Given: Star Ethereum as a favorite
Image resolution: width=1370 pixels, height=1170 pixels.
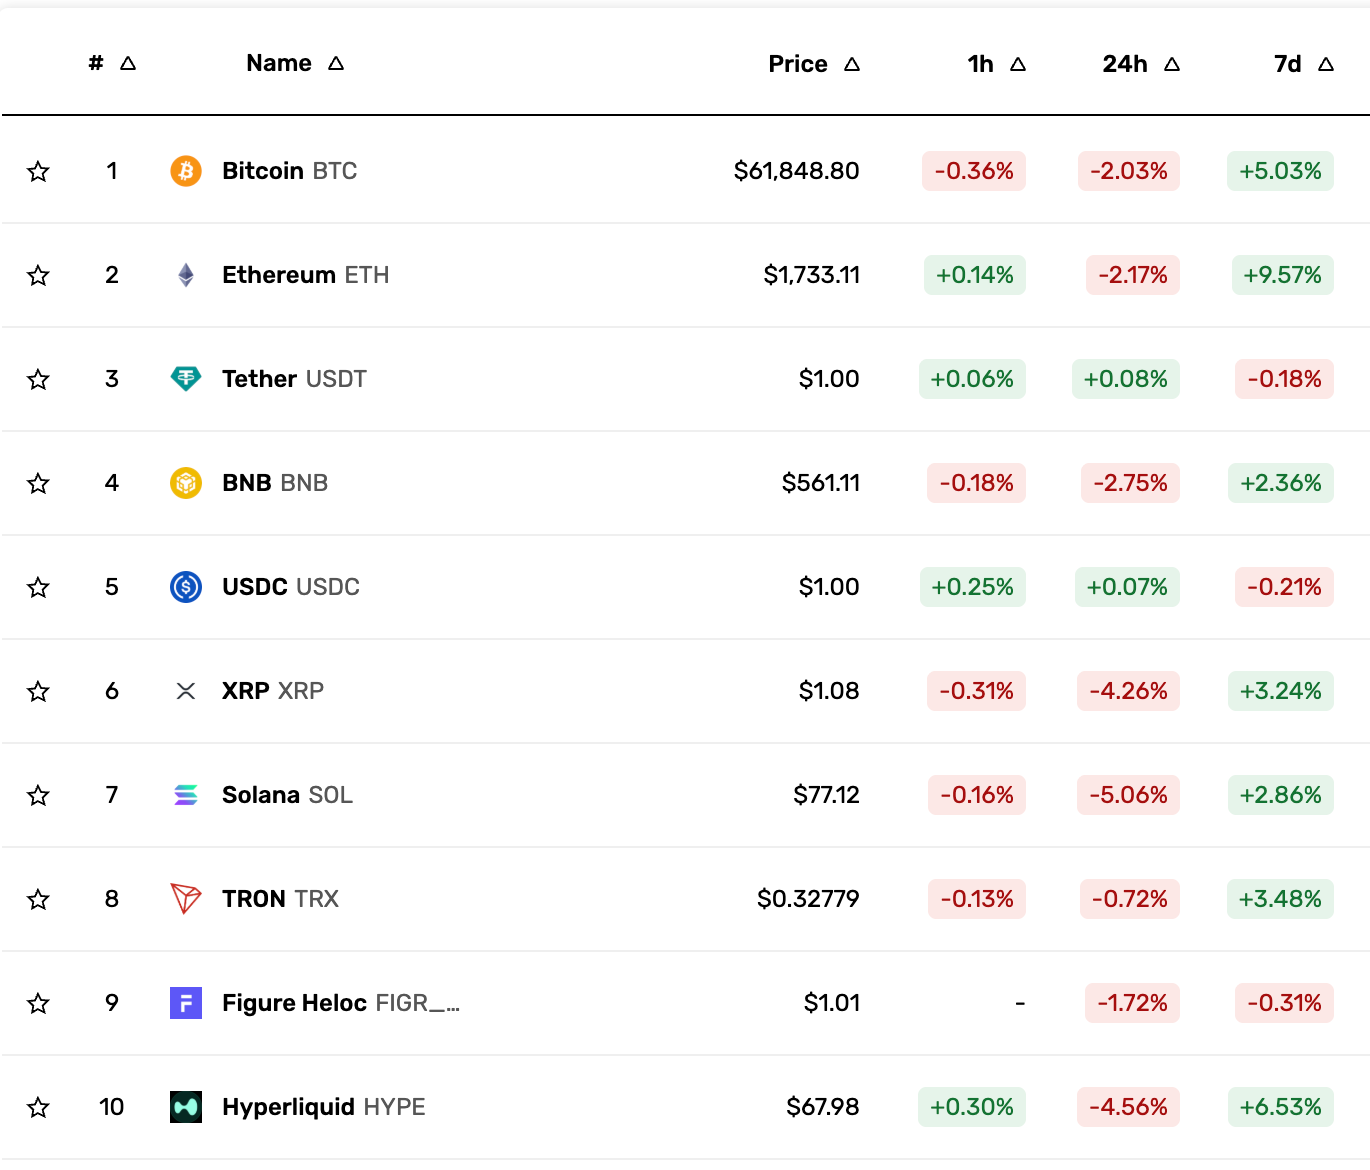Looking at the screenshot, I should (x=38, y=275).
